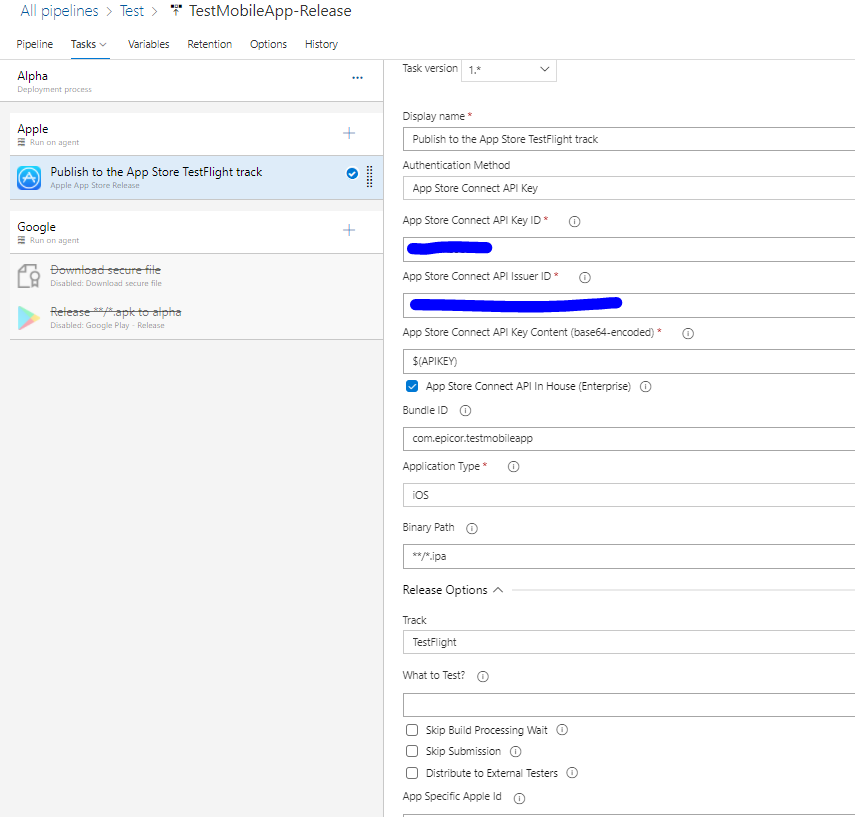Show info for Skip Build Processing Wait
This screenshot has width=855, height=817.
[x=562, y=730]
